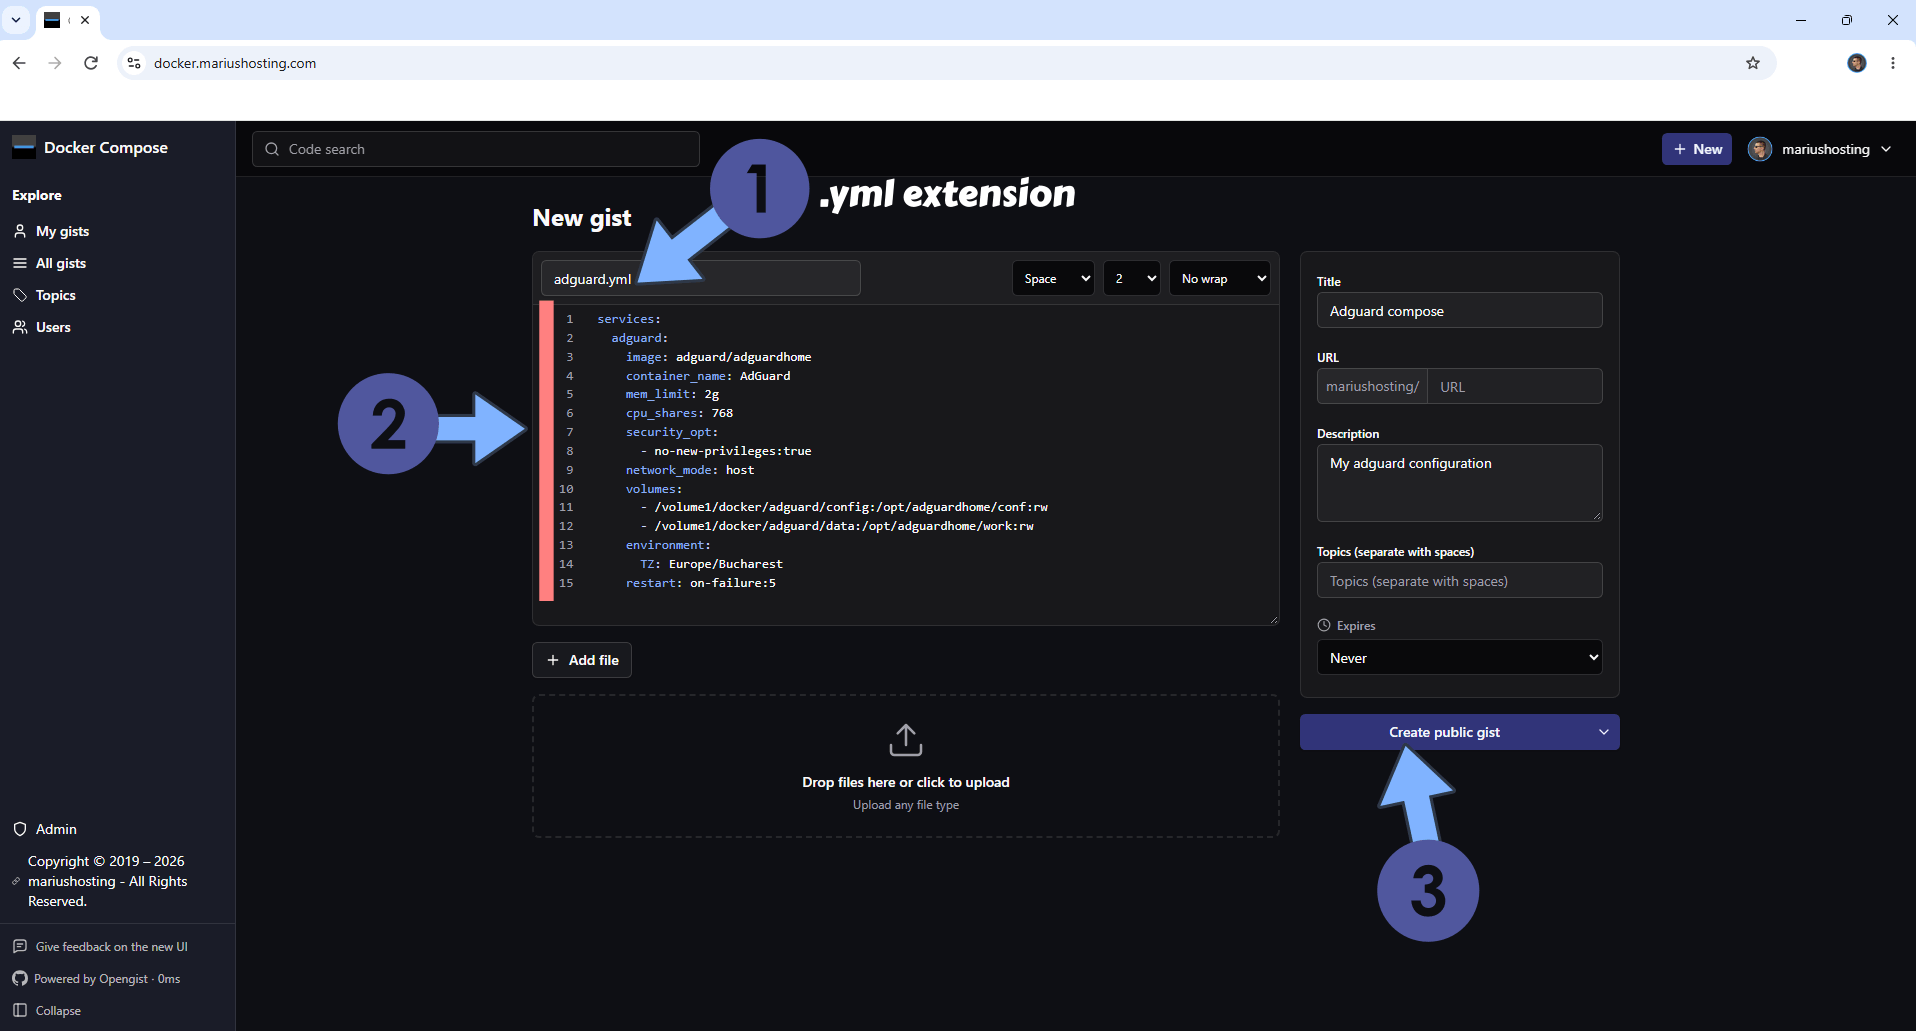Click the upload icon in drop zone
The width and height of the screenshot is (1916, 1031).
(906, 740)
